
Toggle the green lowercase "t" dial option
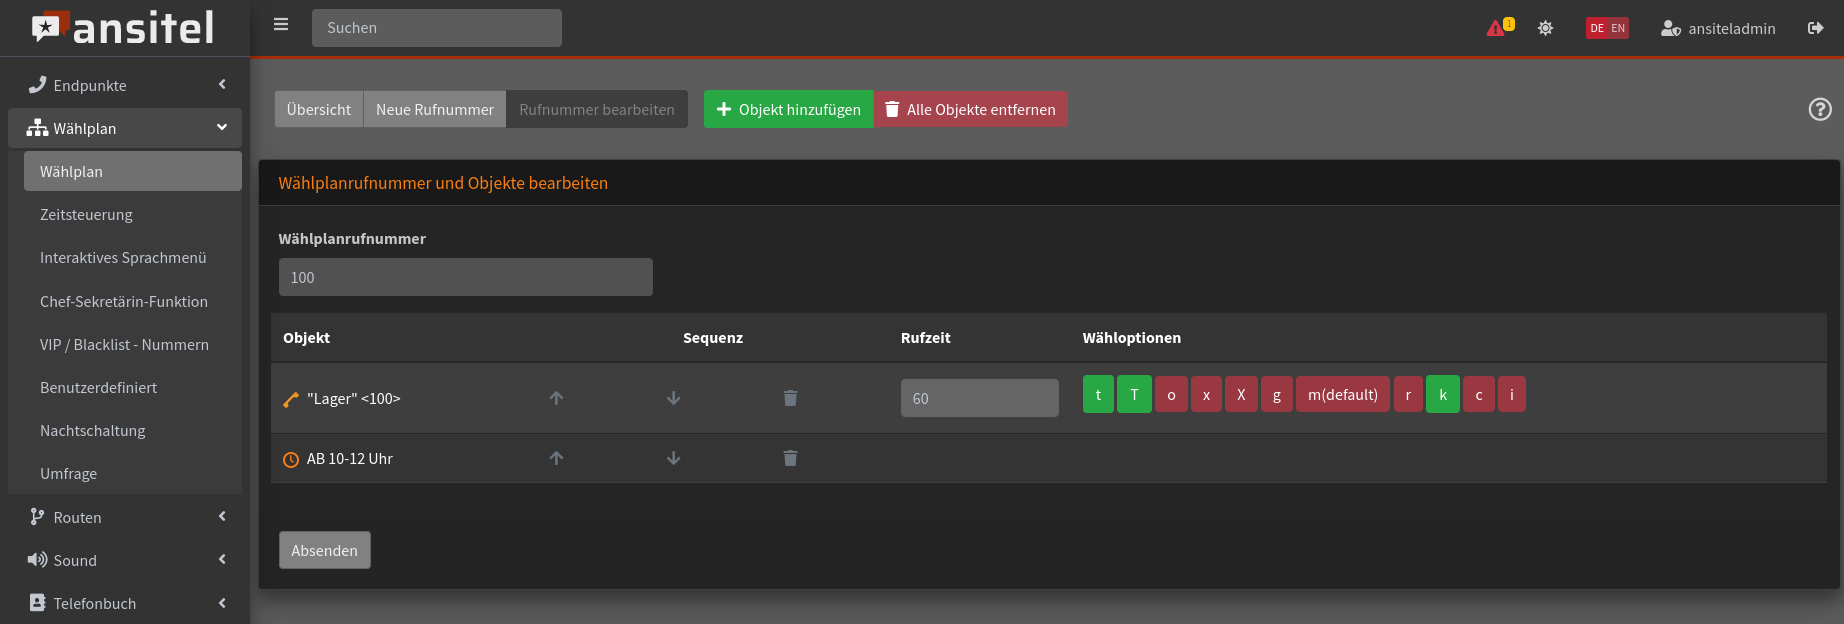pos(1098,395)
